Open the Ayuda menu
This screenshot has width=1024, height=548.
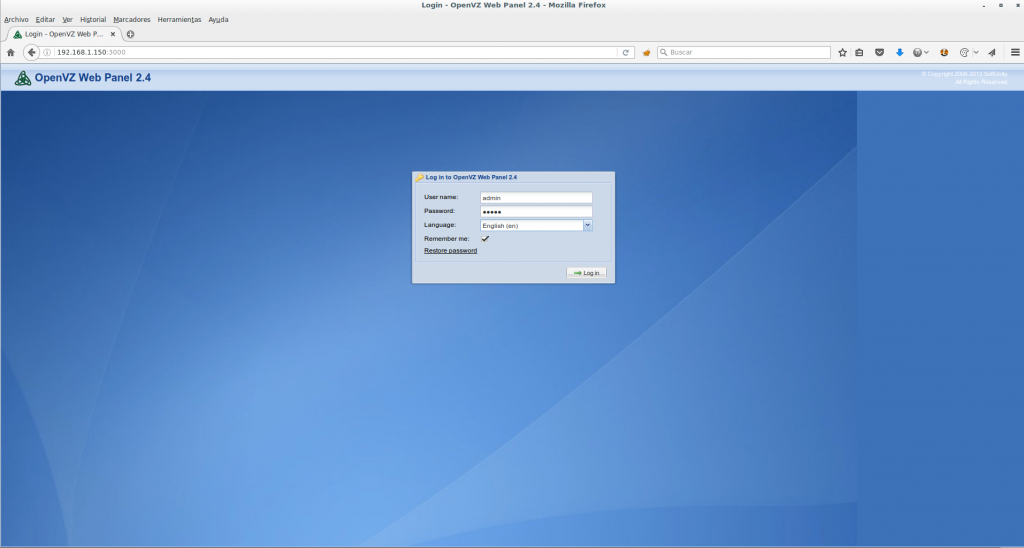coord(218,20)
